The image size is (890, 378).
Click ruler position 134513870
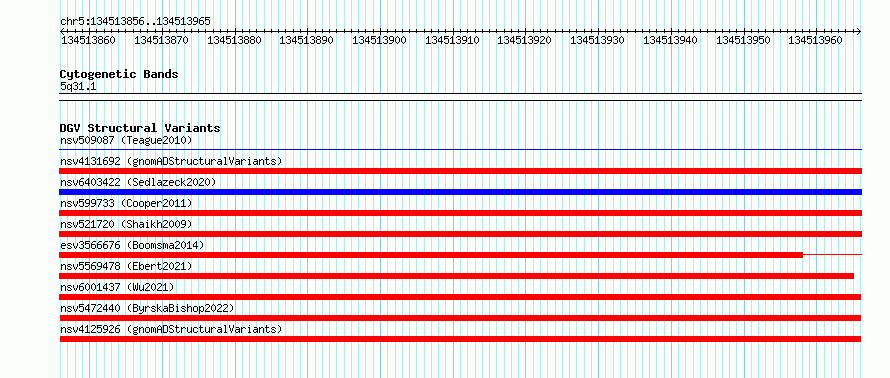click(161, 40)
